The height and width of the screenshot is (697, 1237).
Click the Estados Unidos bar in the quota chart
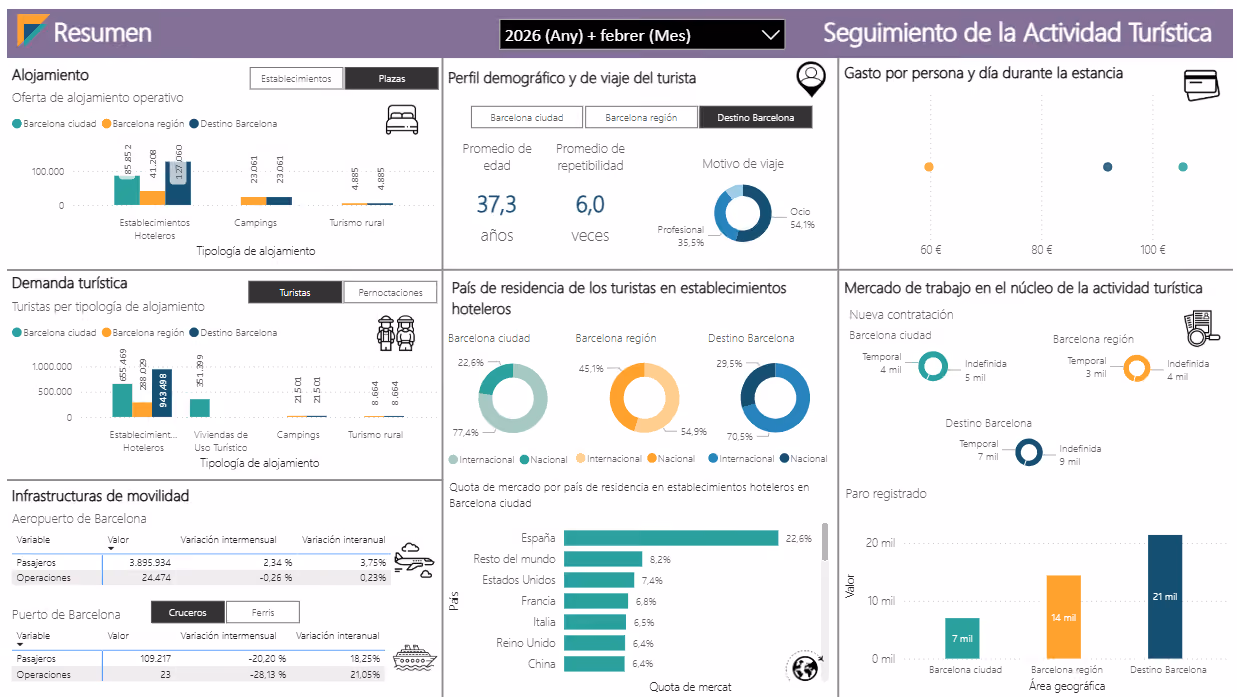[x=599, y=580]
